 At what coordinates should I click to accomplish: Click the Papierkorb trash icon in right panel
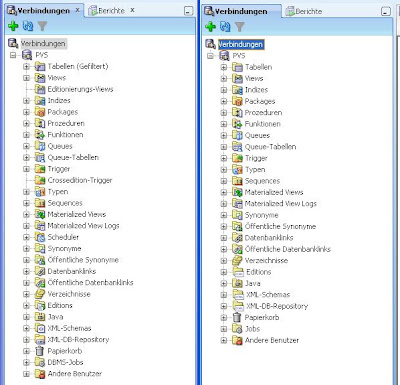[x=237, y=317]
